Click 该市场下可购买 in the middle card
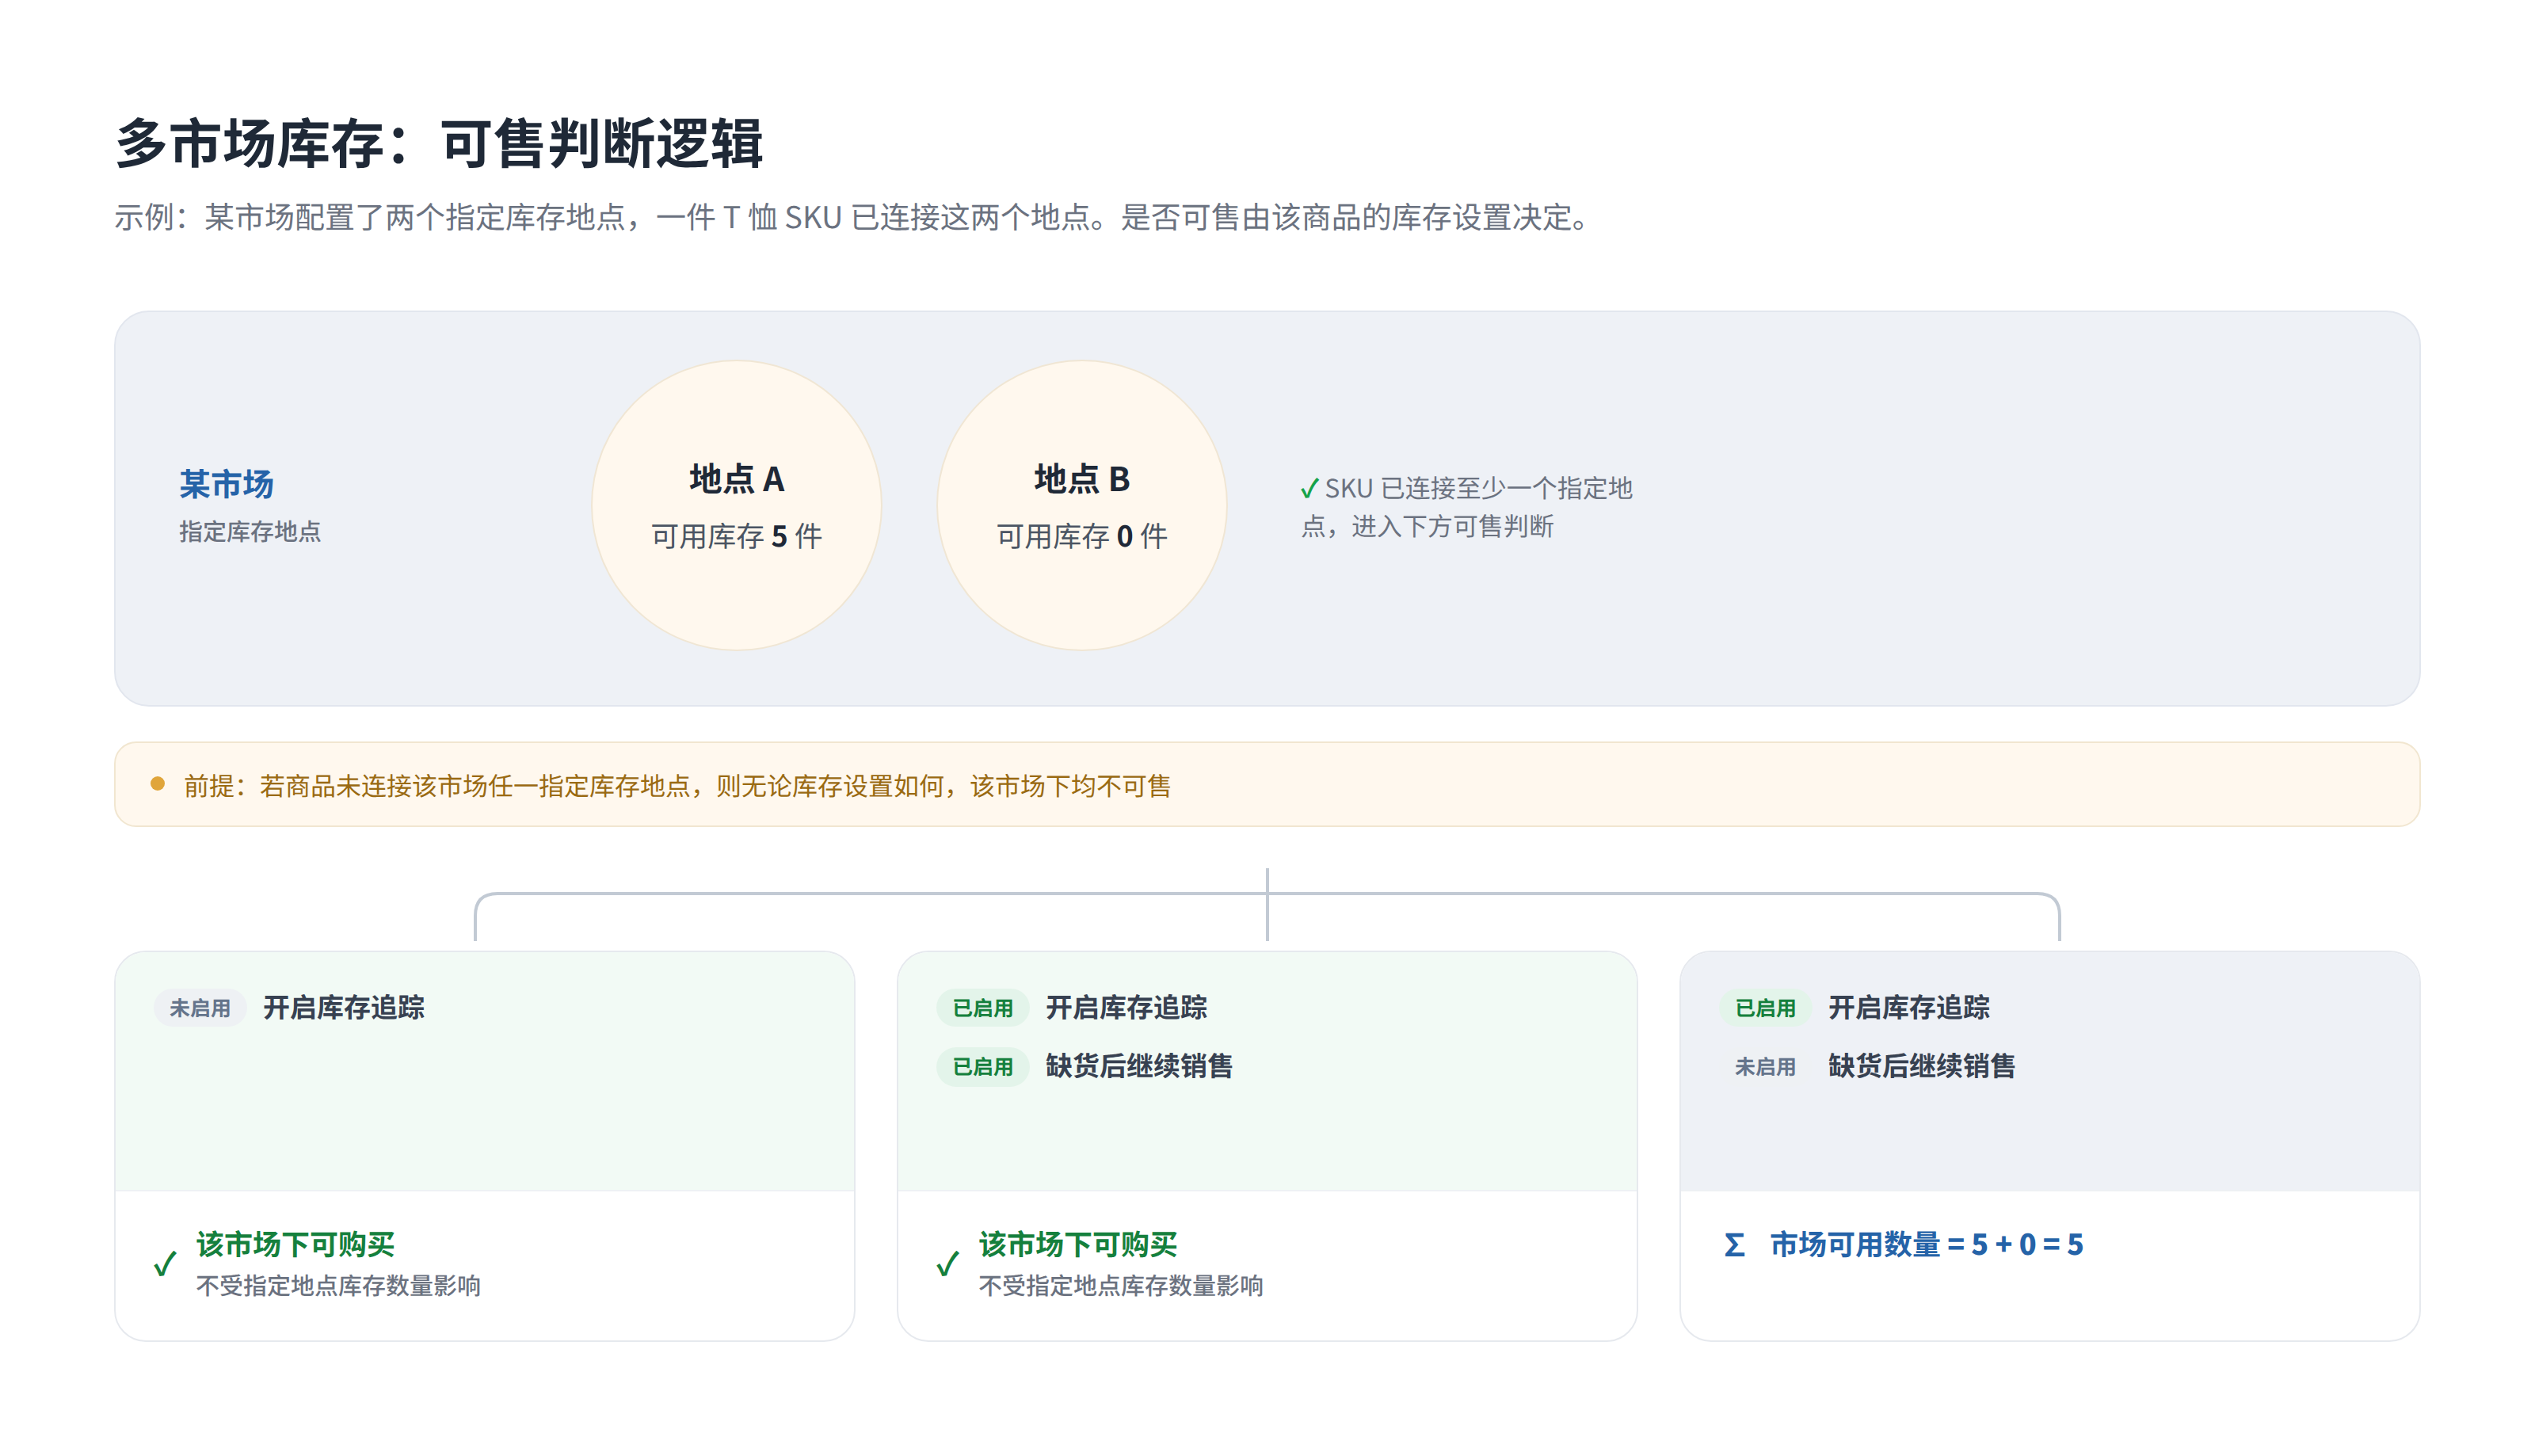The image size is (2535, 1456). 1078,1244
